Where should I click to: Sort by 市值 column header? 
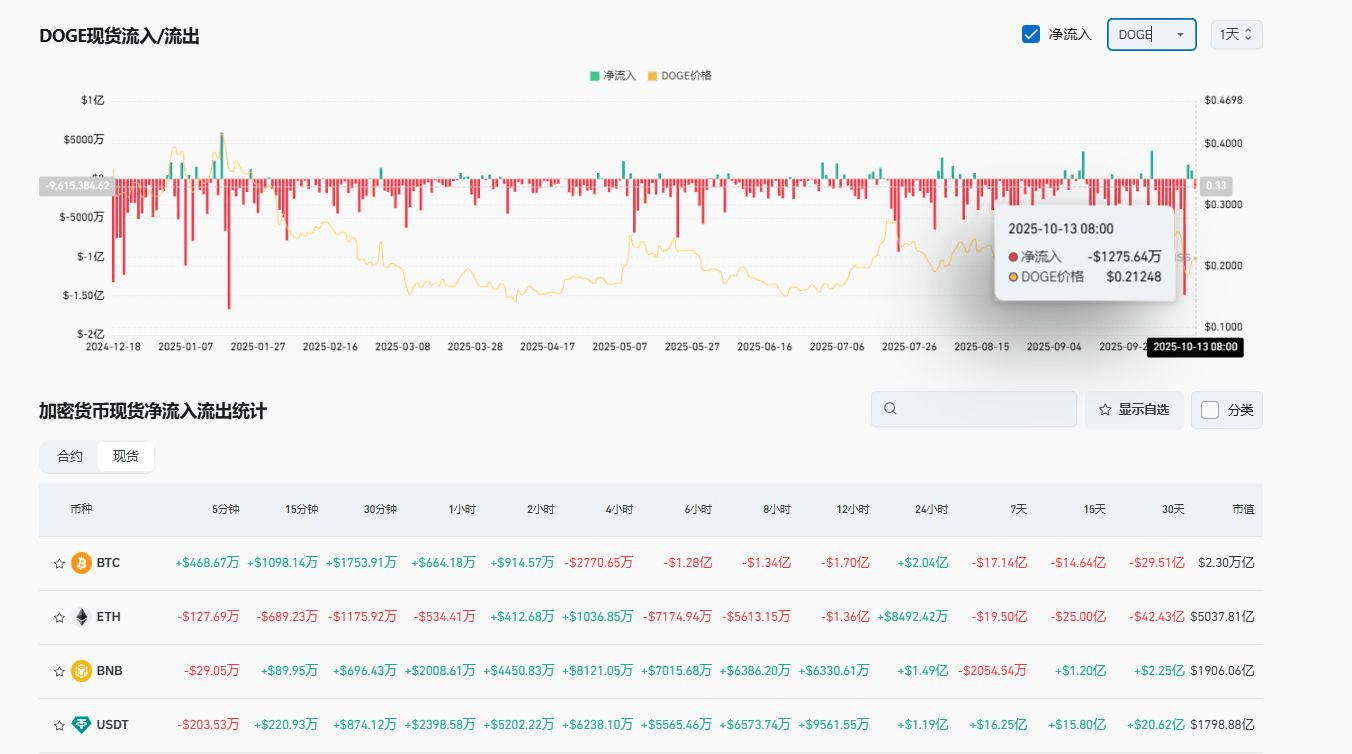coord(1243,509)
